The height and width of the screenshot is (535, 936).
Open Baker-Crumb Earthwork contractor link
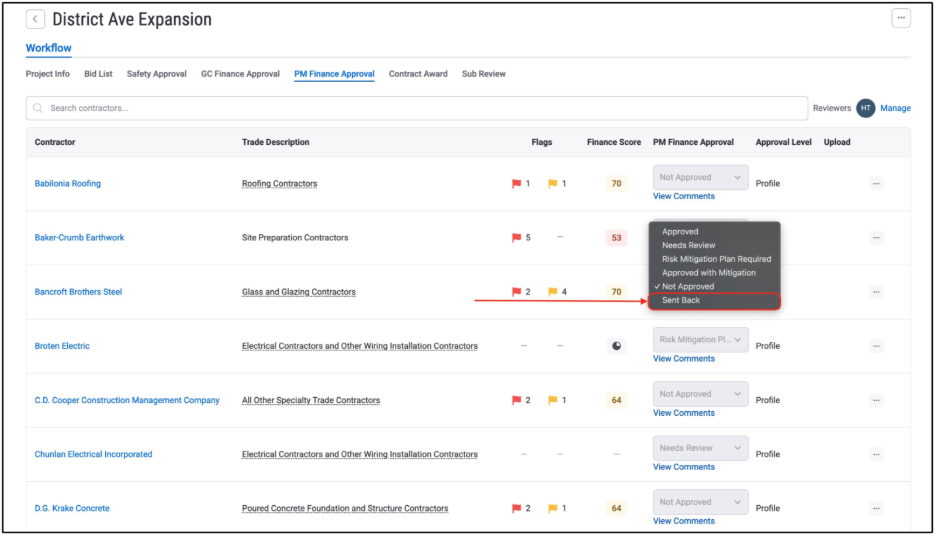(x=79, y=238)
